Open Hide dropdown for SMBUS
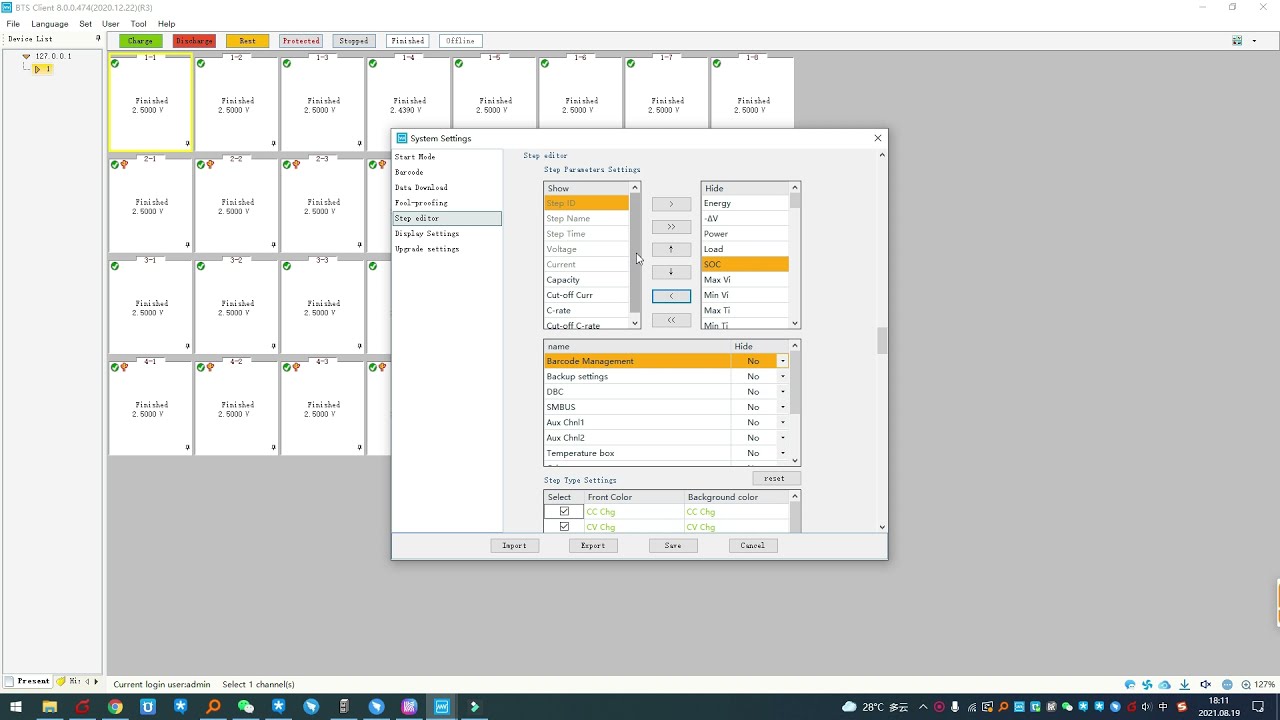This screenshot has width=1280, height=720. [782, 407]
